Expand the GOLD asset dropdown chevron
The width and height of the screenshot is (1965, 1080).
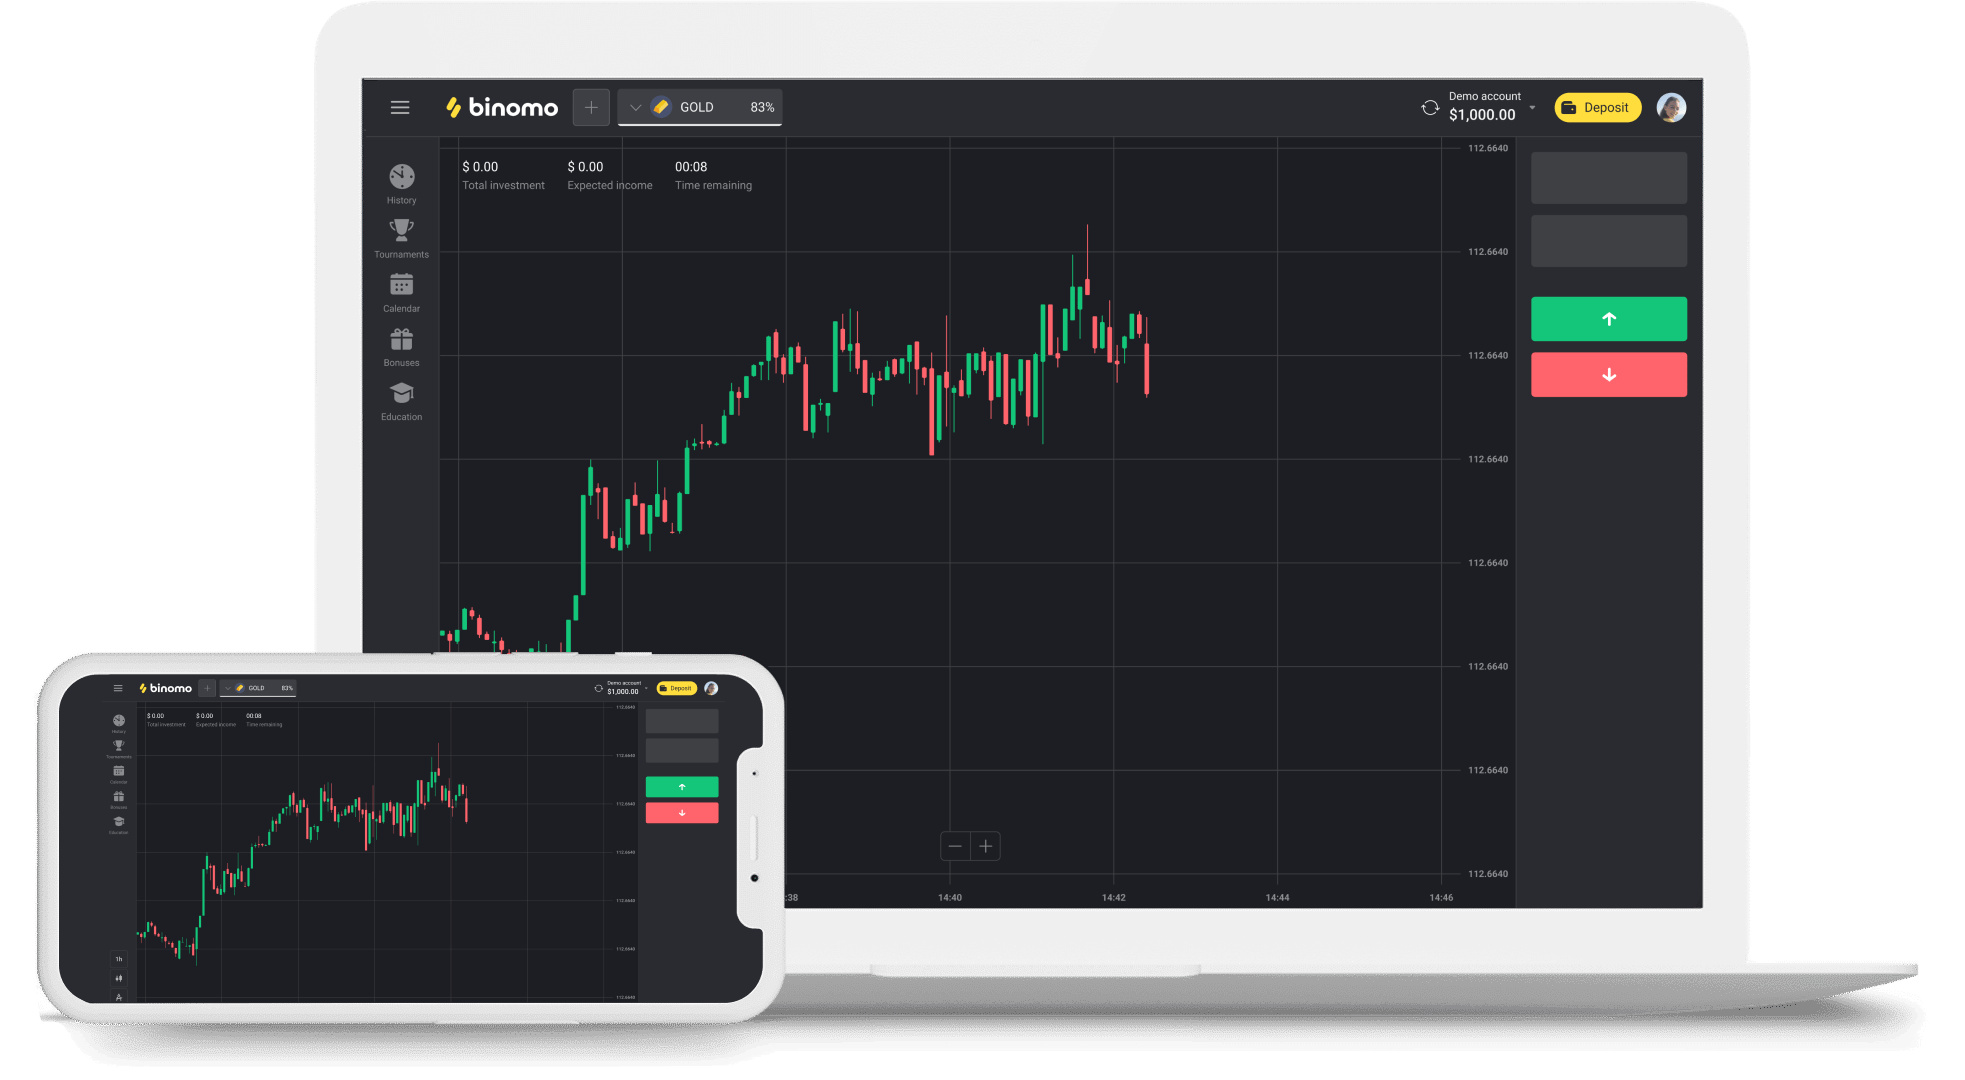coord(635,107)
